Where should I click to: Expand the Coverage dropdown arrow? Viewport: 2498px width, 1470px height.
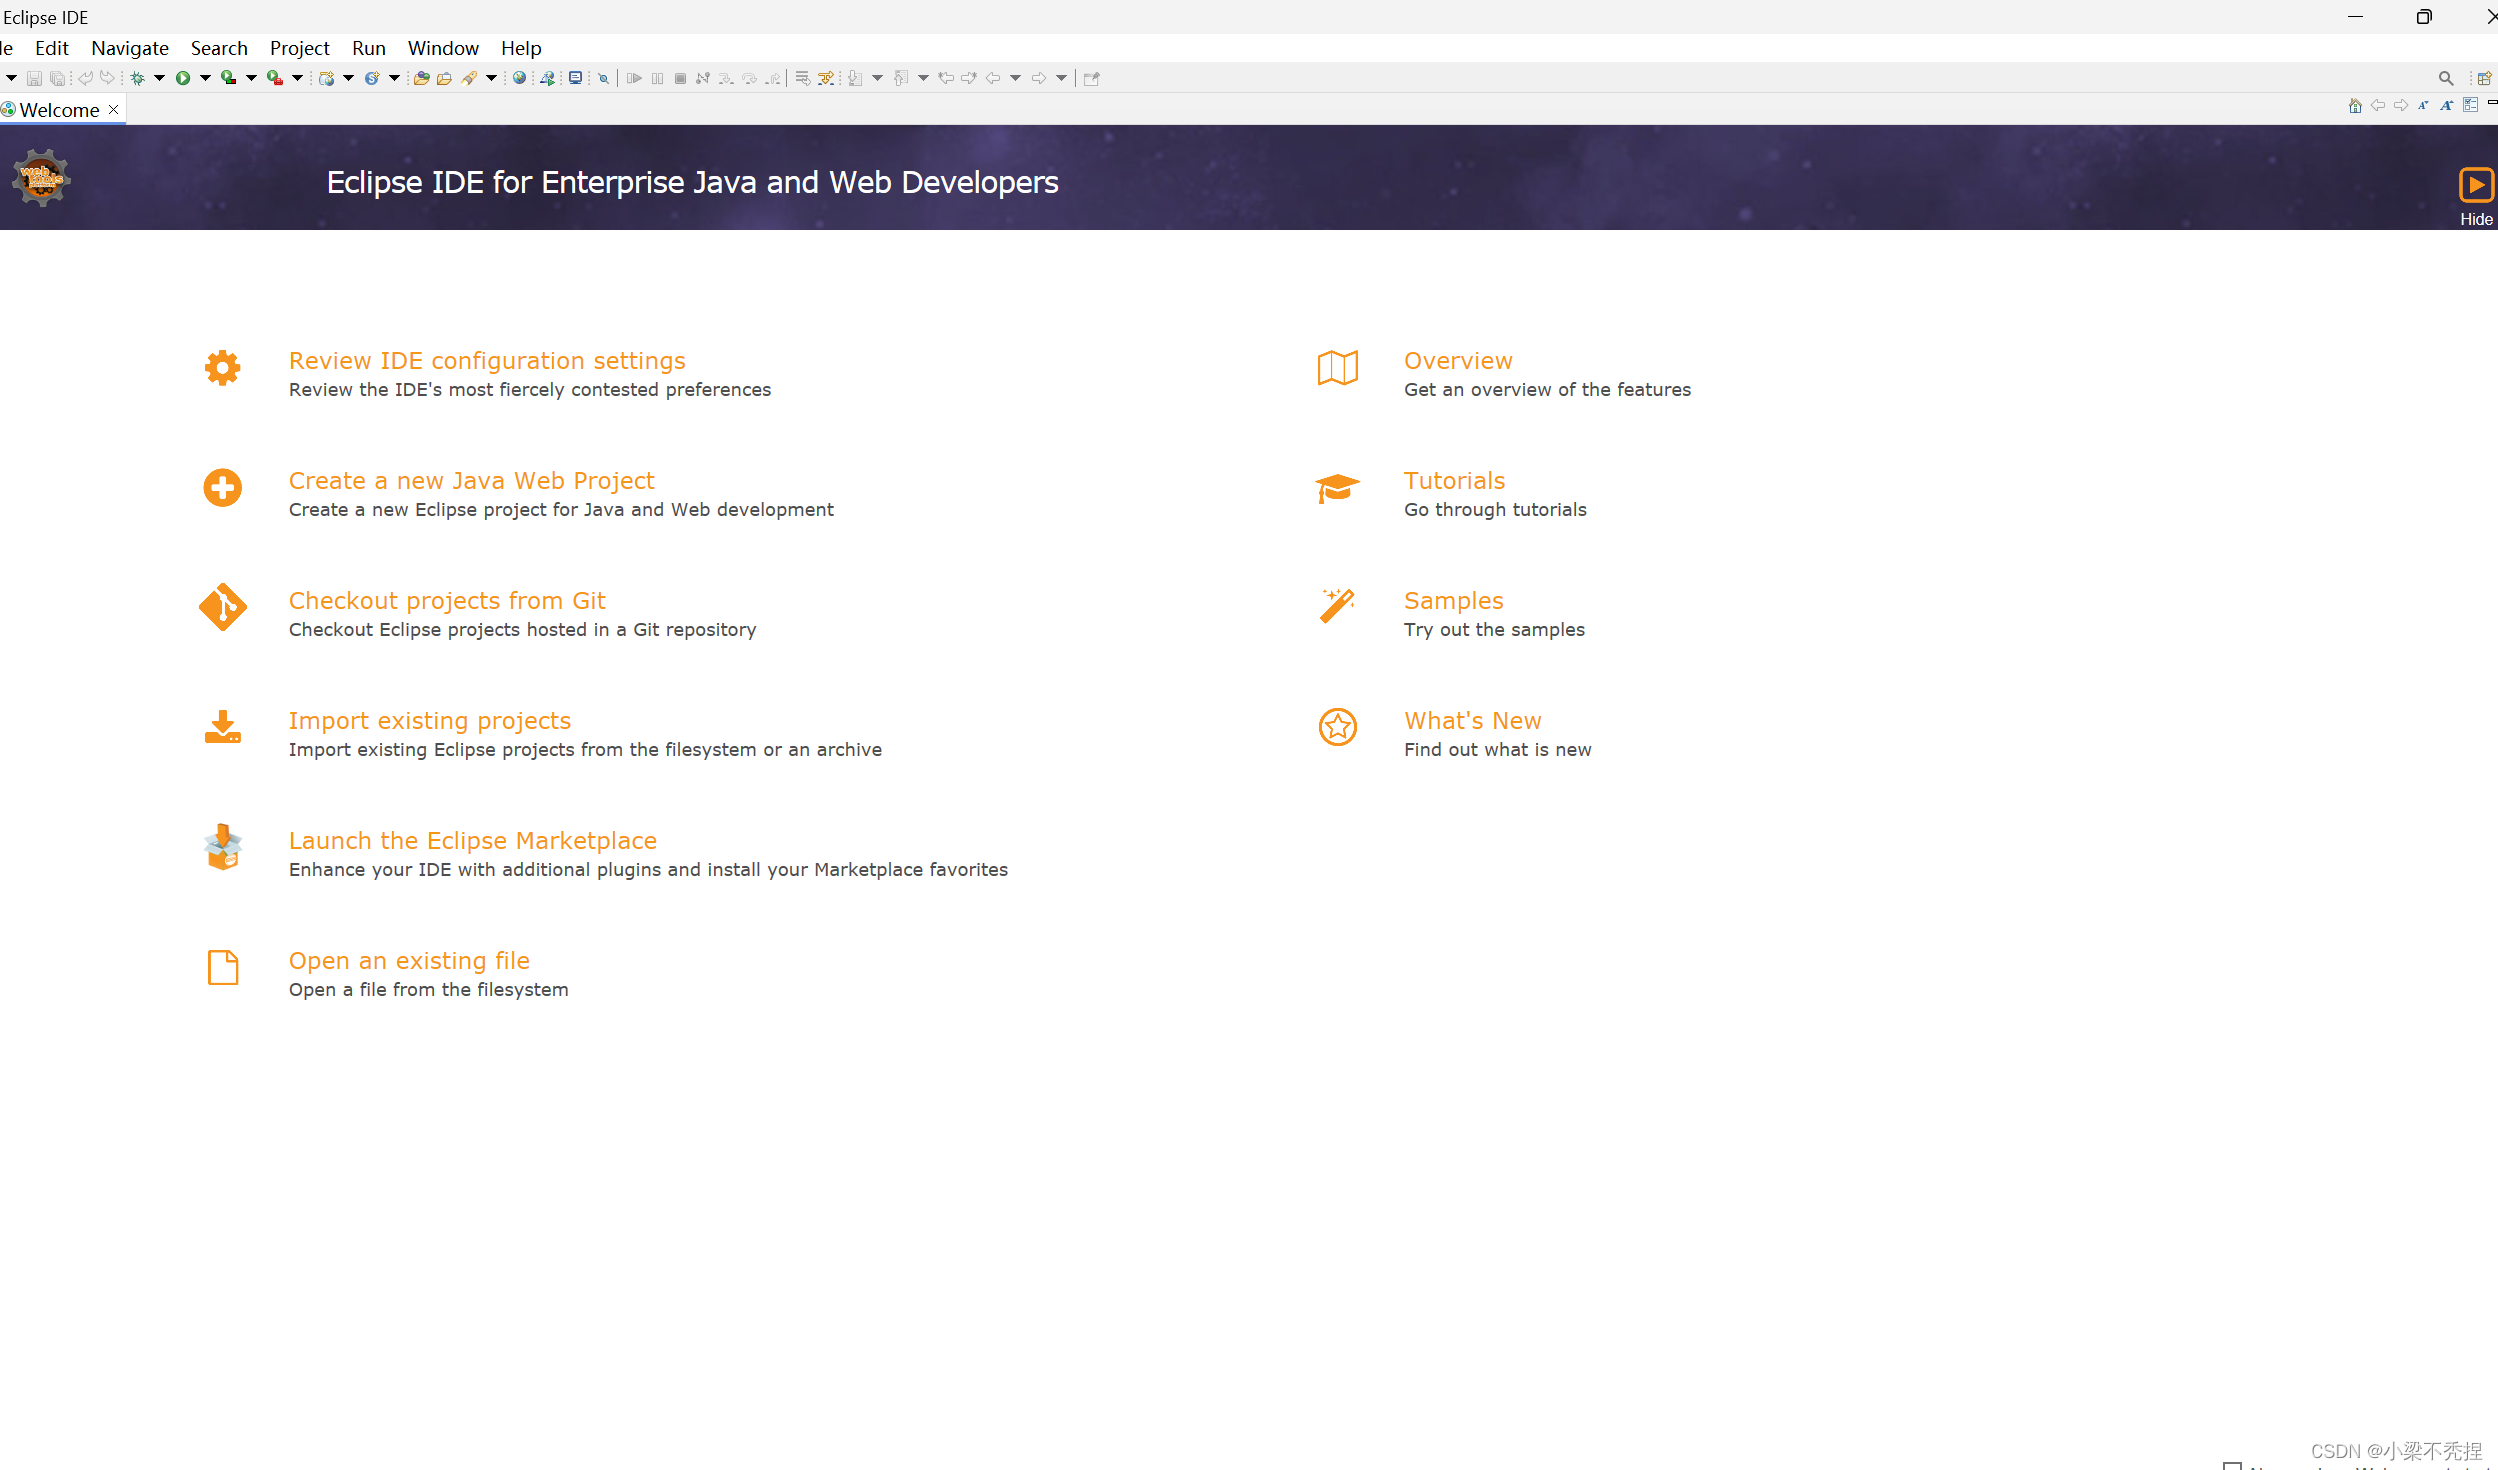251,78
